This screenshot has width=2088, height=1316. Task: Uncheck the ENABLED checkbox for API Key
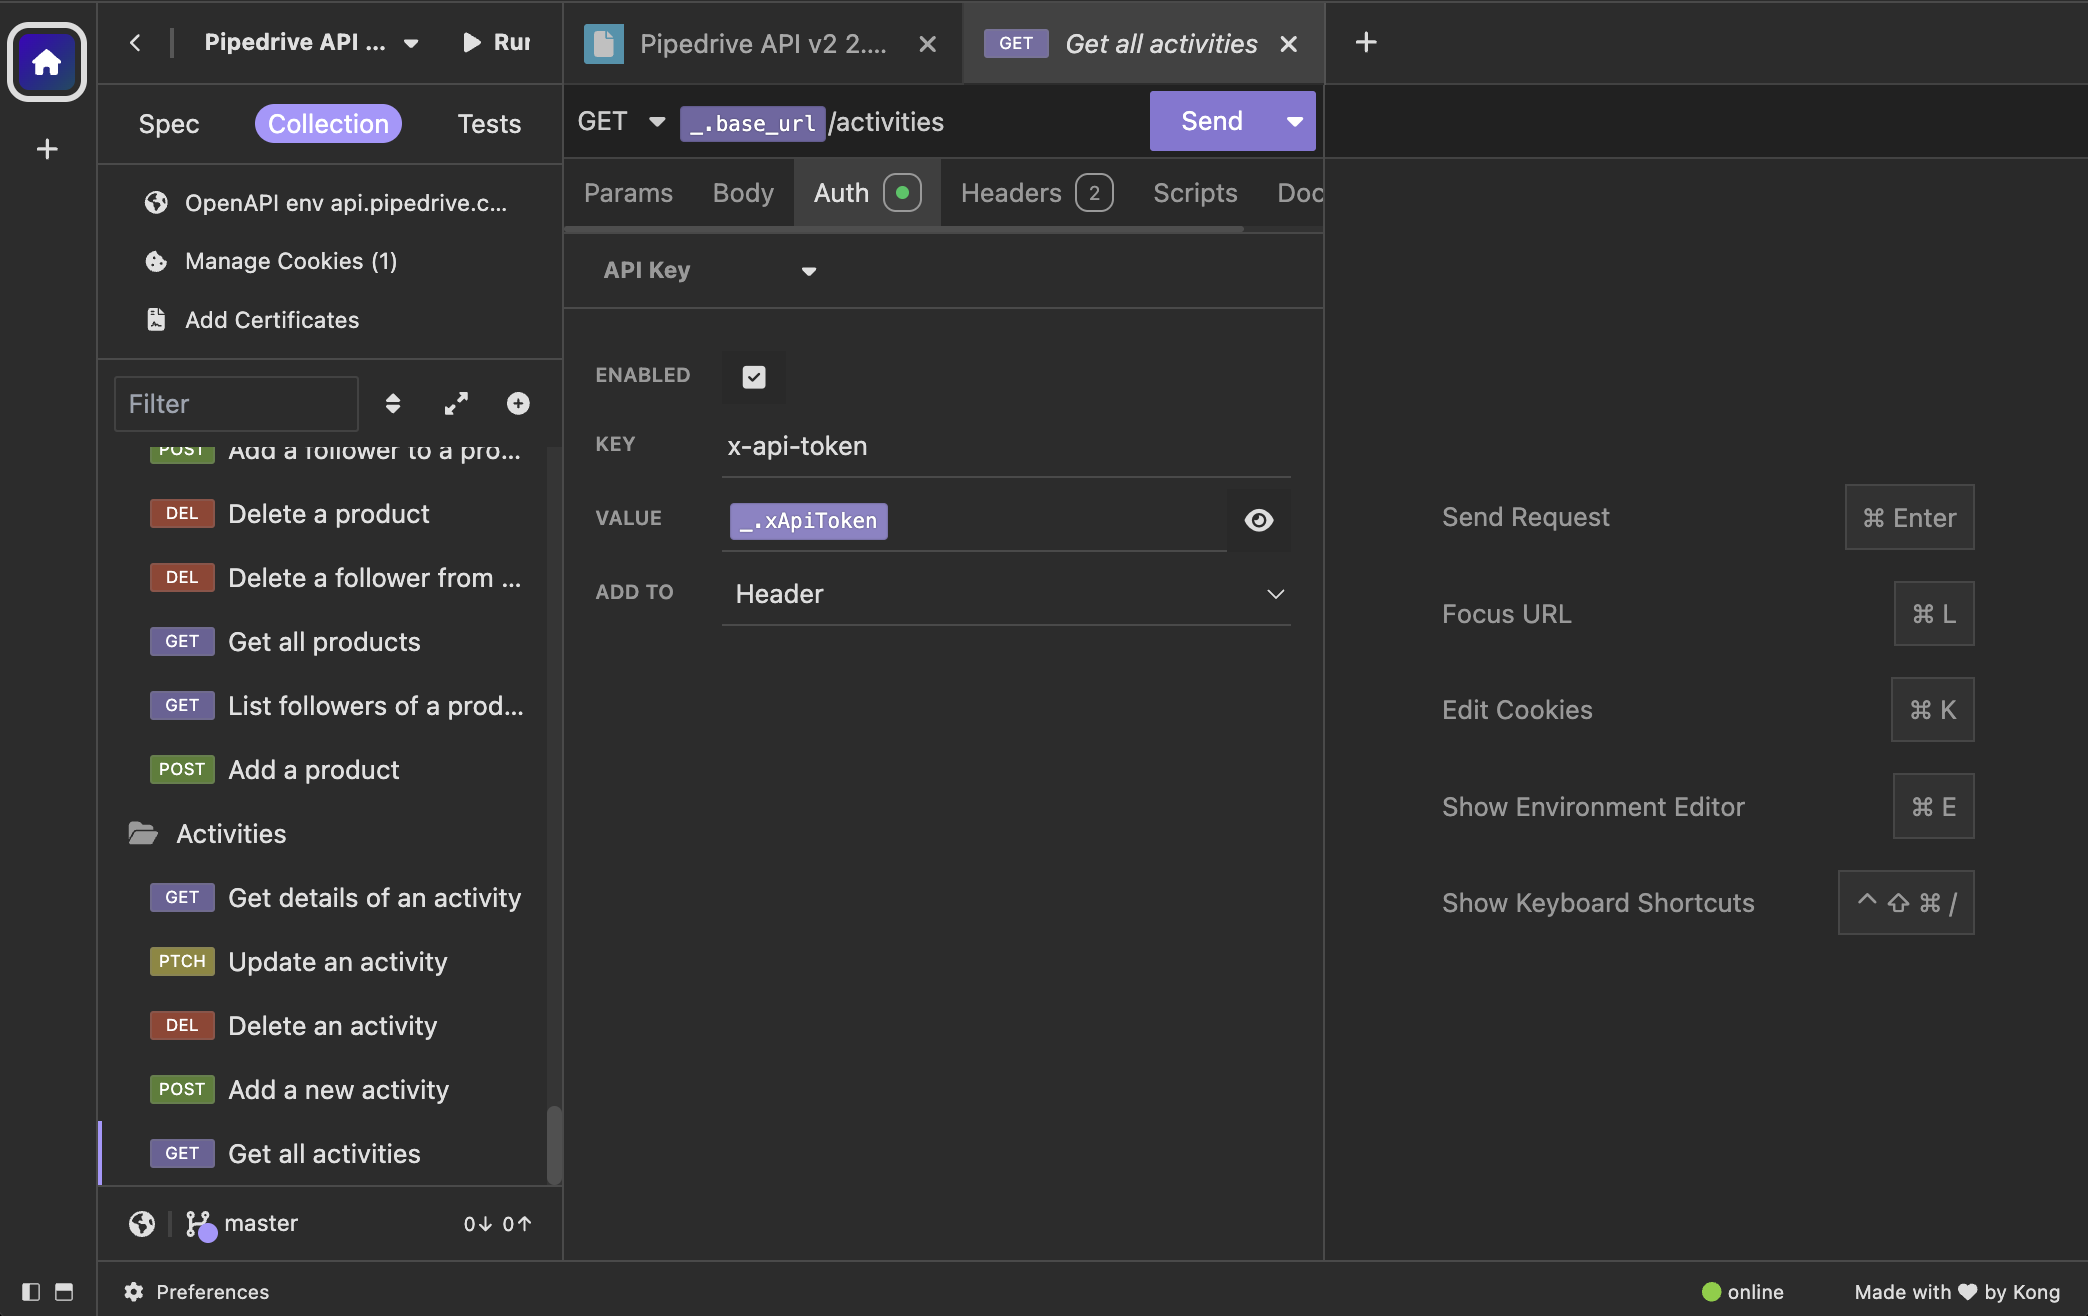click(754, 376)
